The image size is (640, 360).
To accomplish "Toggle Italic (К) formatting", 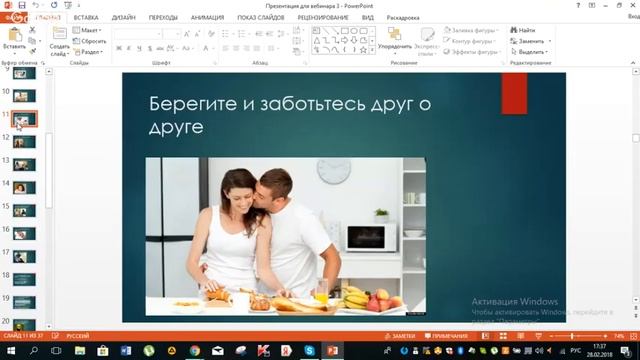I will click(x=129, y=48).
